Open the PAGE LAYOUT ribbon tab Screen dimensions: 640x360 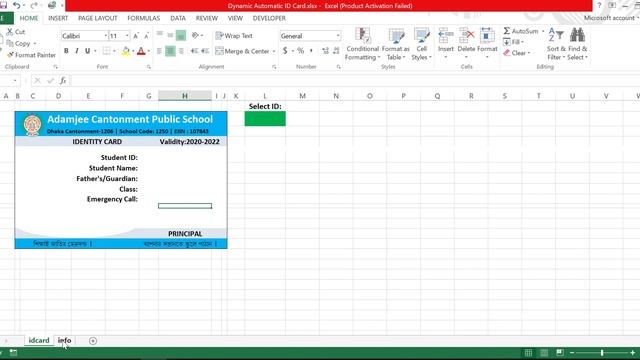pyautogui.click(x=98, y=18)
